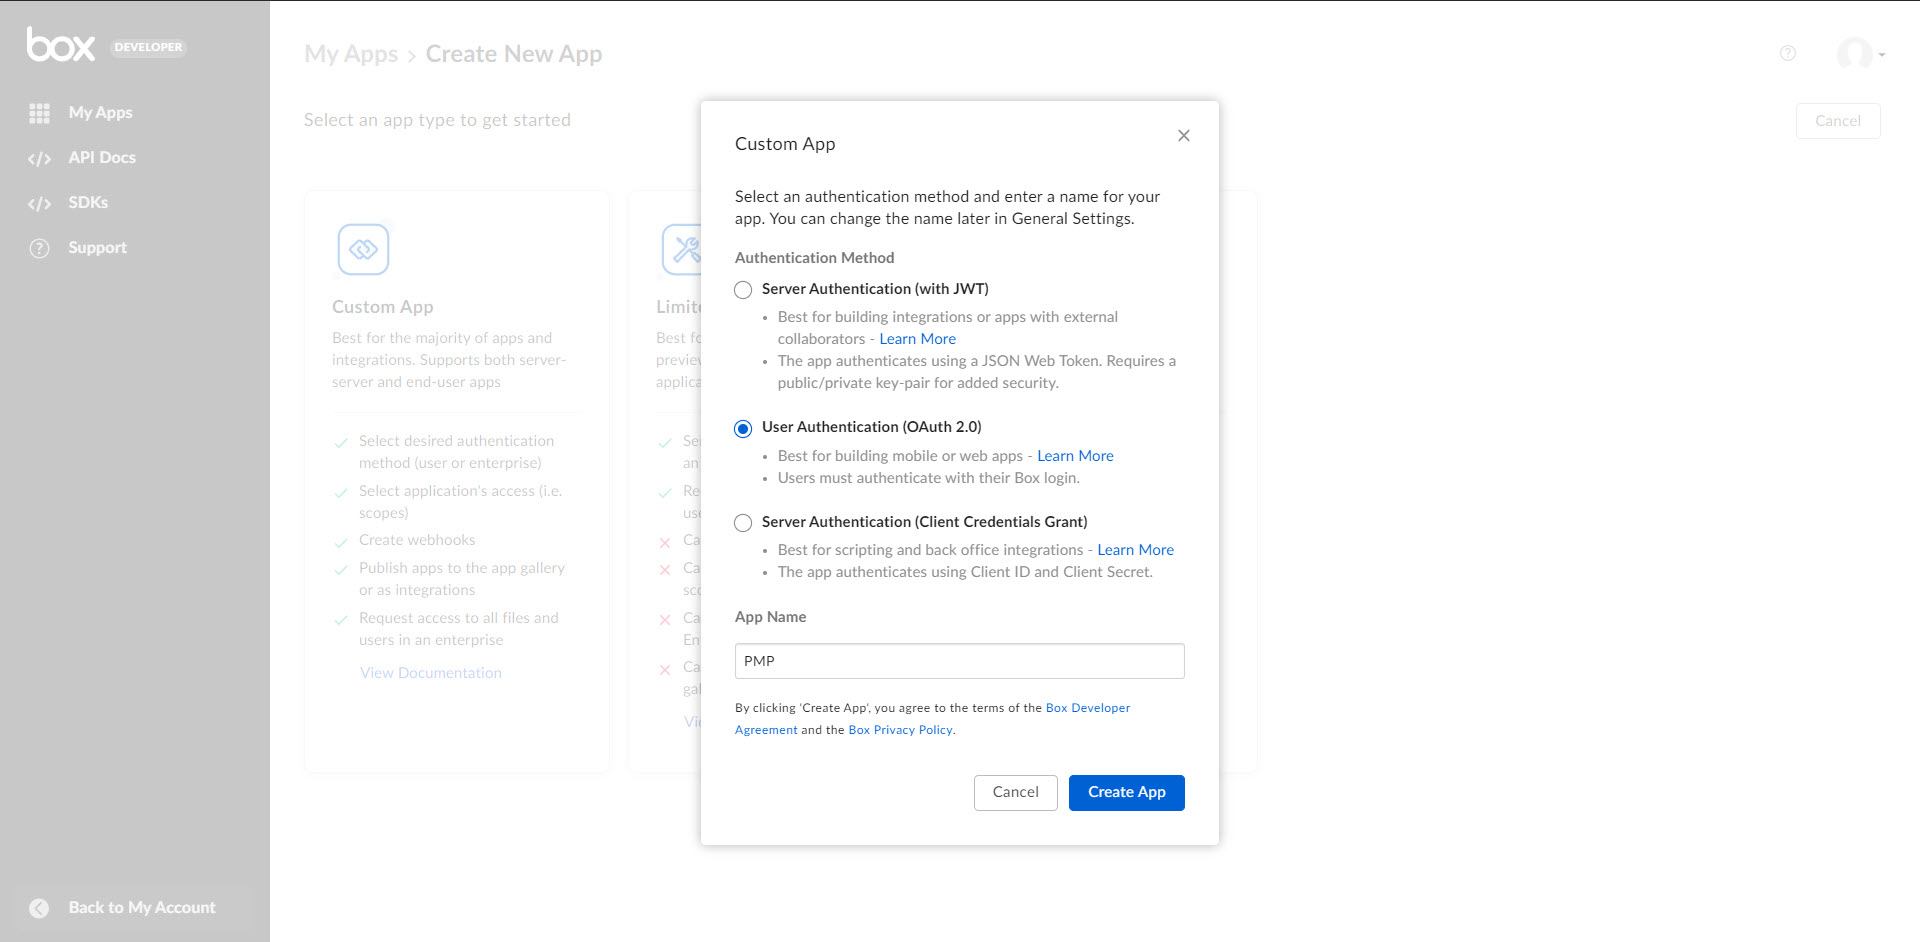Click the Create App button

(1126, 792)
